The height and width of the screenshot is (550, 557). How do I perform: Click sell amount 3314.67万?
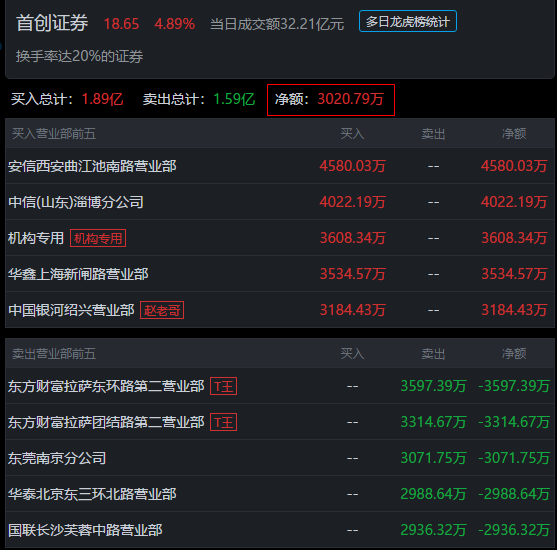[433, 422]
